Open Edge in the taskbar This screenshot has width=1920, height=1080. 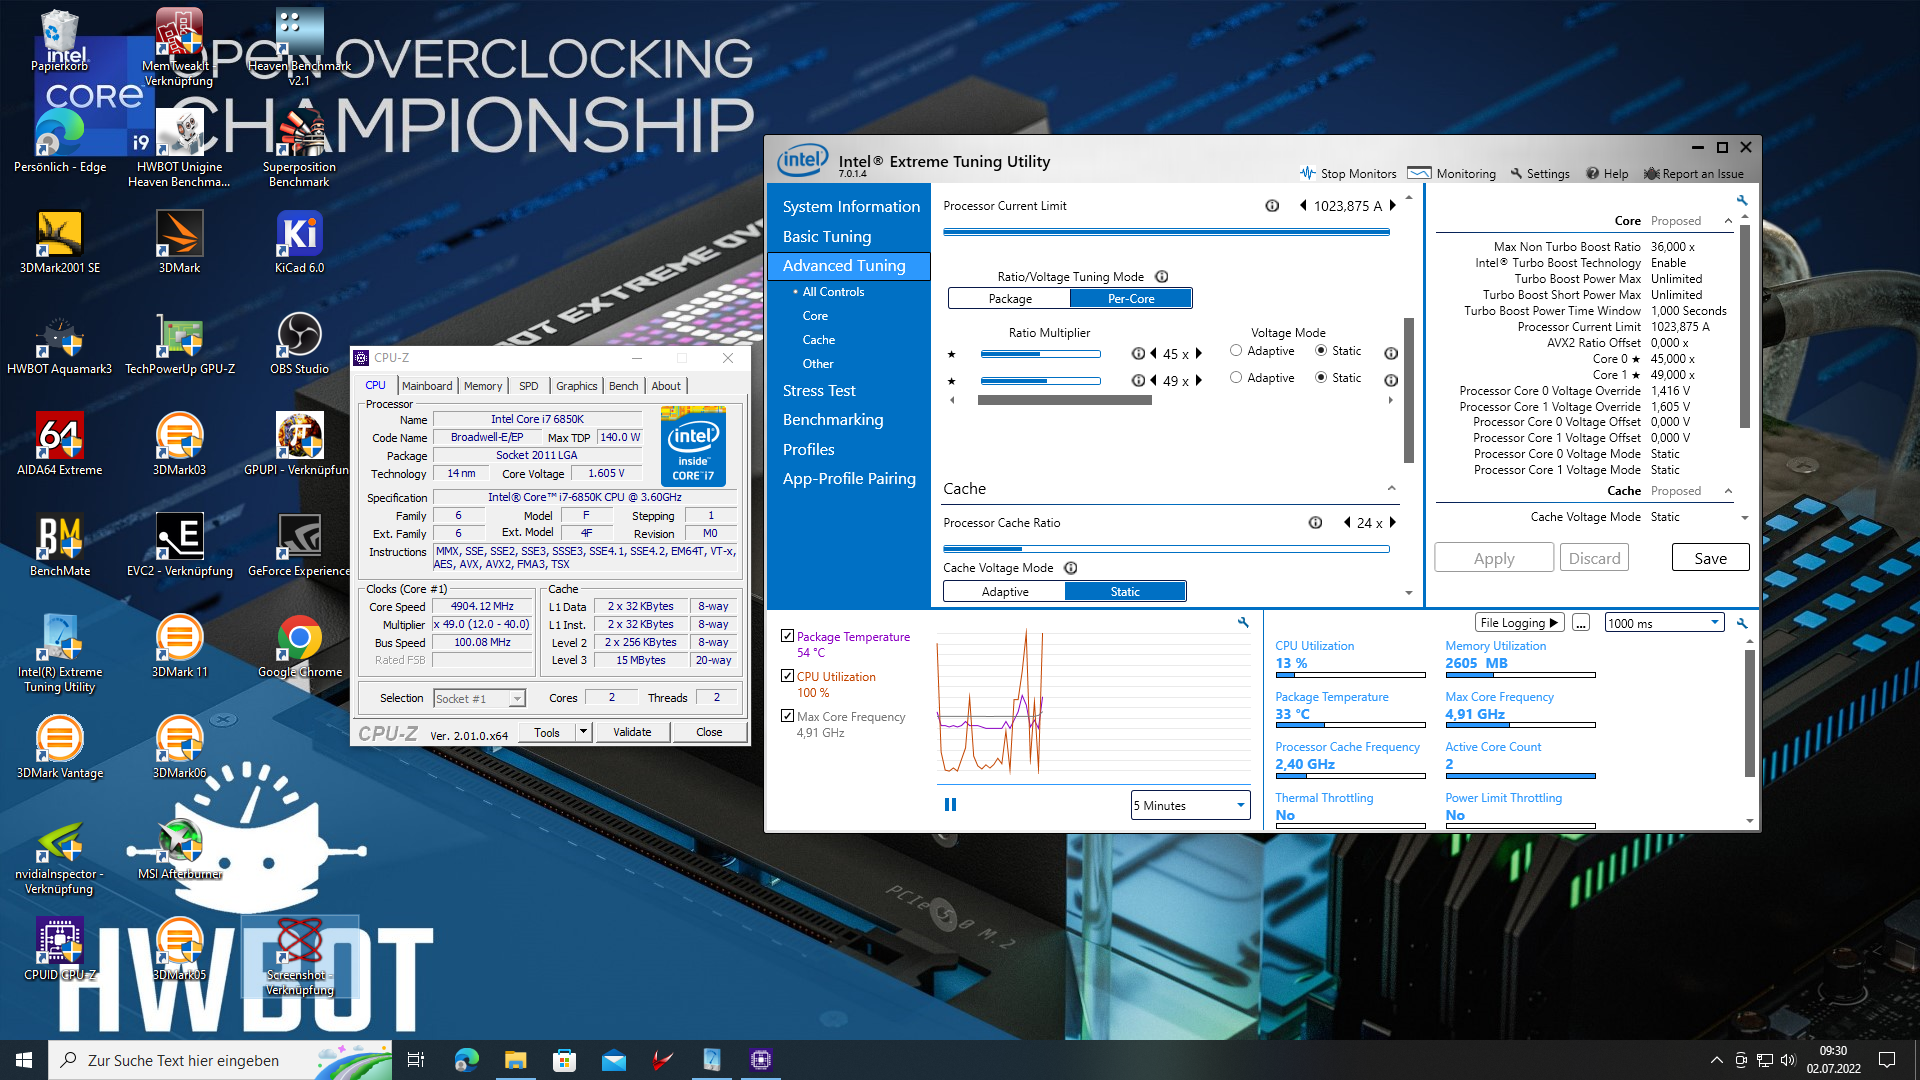(x=467, y=1060)
